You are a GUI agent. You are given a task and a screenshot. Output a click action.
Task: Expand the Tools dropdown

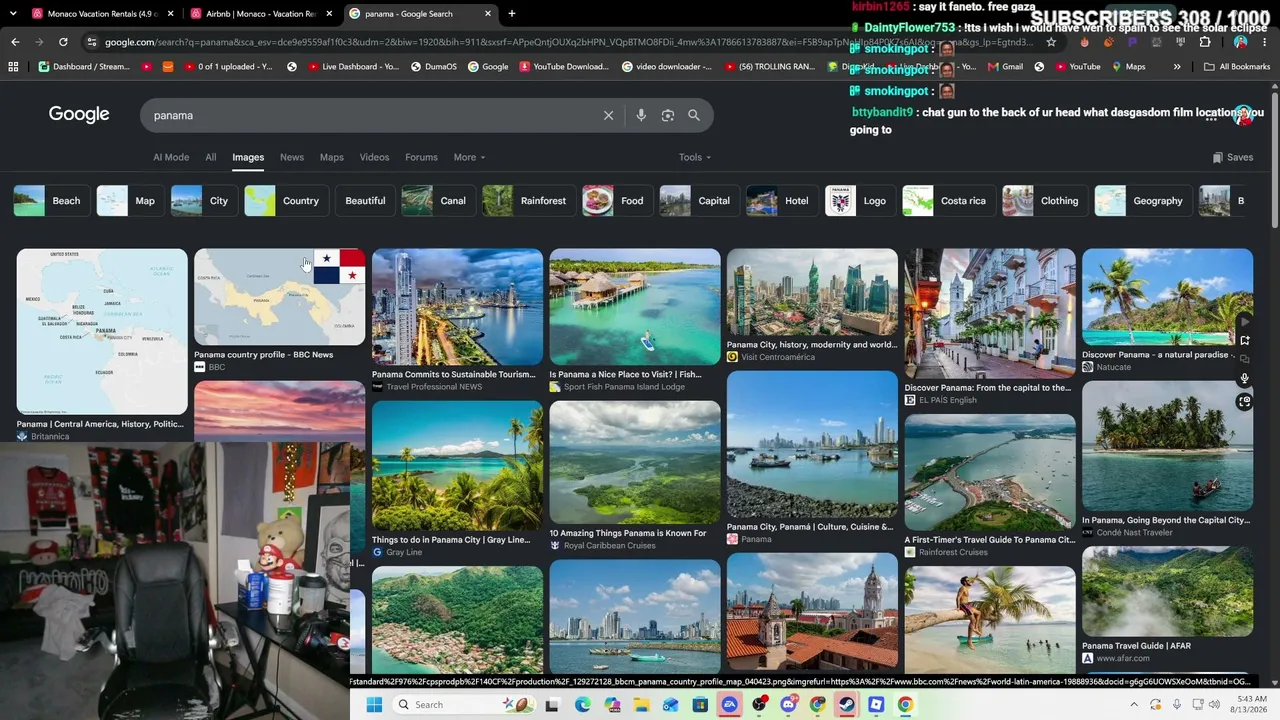[x=695, y=157]
